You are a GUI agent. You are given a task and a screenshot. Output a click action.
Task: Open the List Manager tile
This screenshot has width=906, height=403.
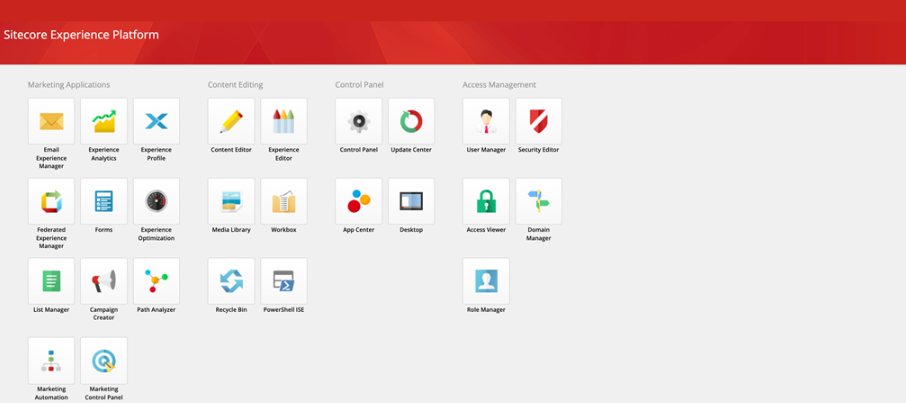tap(51, 281)
